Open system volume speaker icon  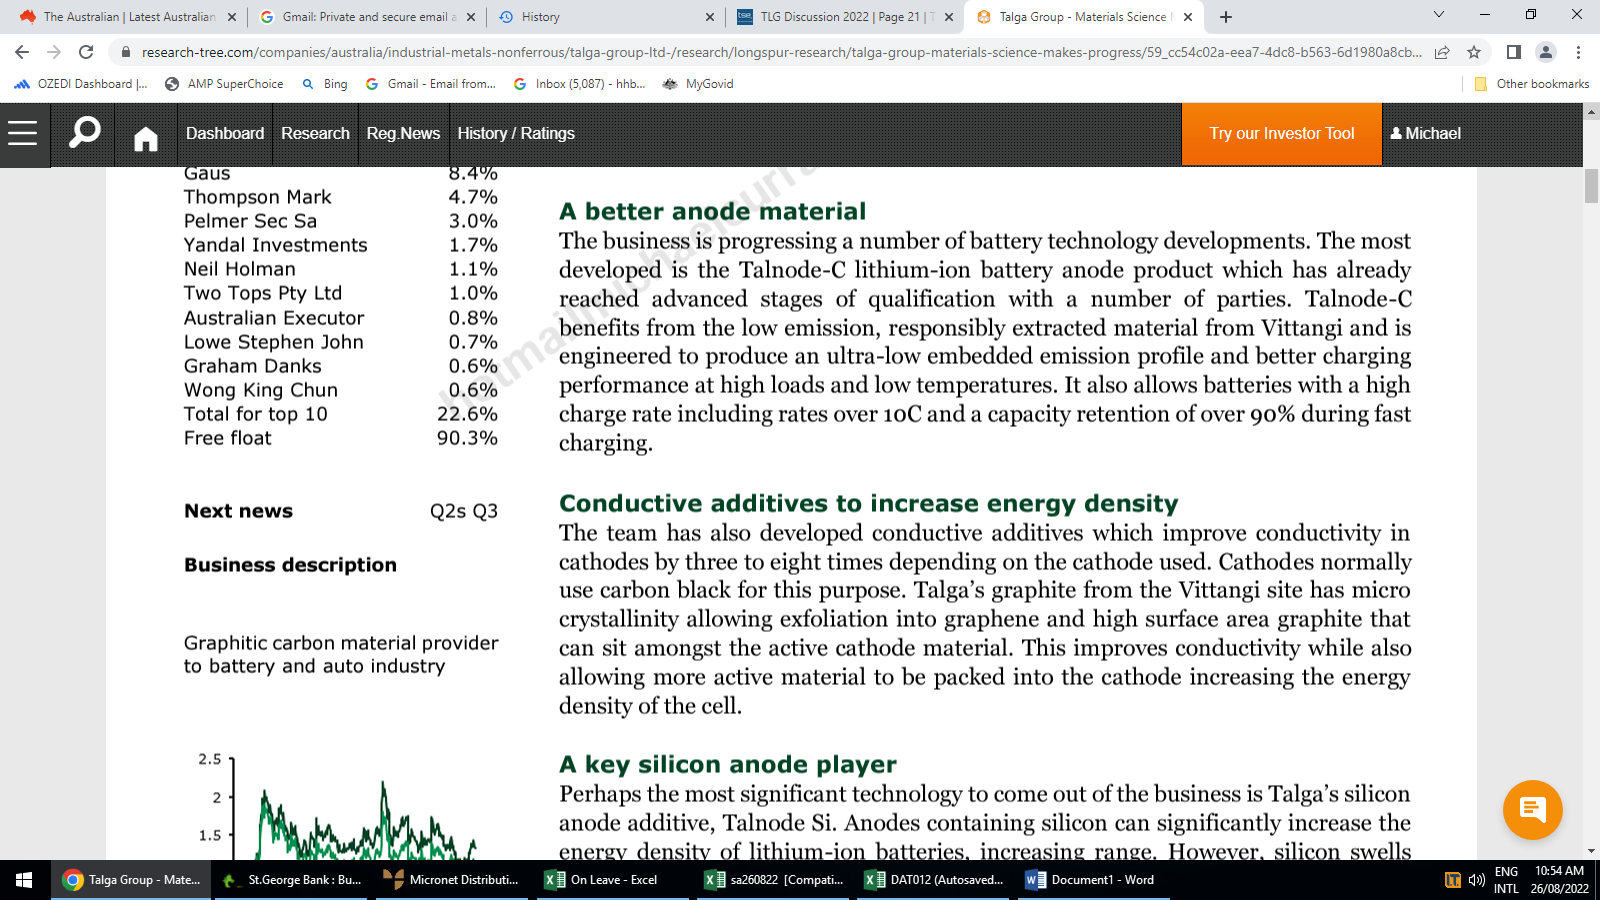click(x=1477, y=880)
